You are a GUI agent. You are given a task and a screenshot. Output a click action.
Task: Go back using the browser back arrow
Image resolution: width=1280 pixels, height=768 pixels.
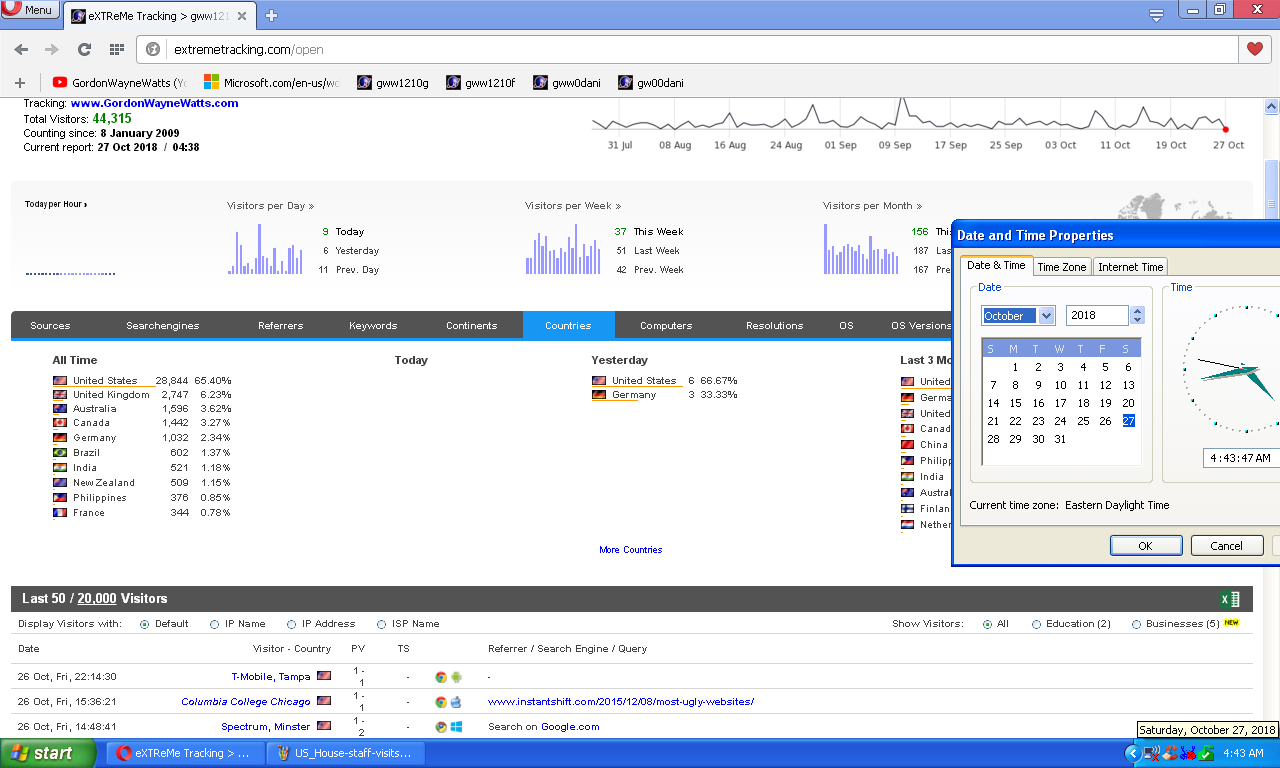pos(21,49)
